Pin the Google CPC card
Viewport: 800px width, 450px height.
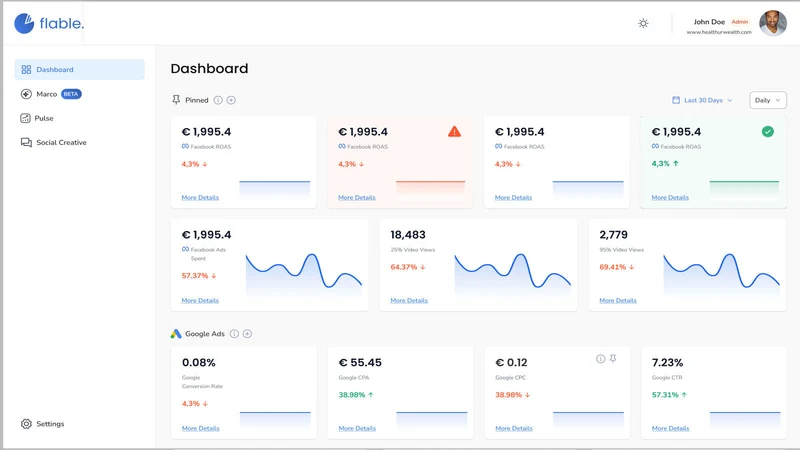(613, 359)
